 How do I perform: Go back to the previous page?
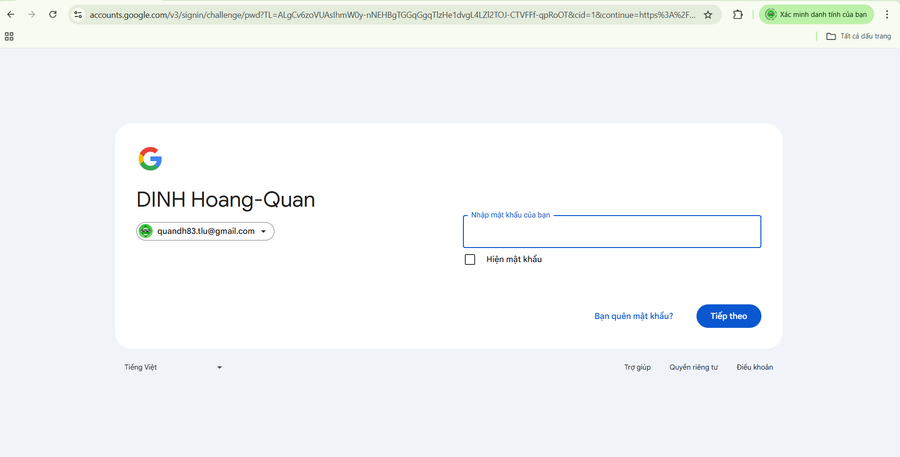pyautogui.click(x=11, y=14)
